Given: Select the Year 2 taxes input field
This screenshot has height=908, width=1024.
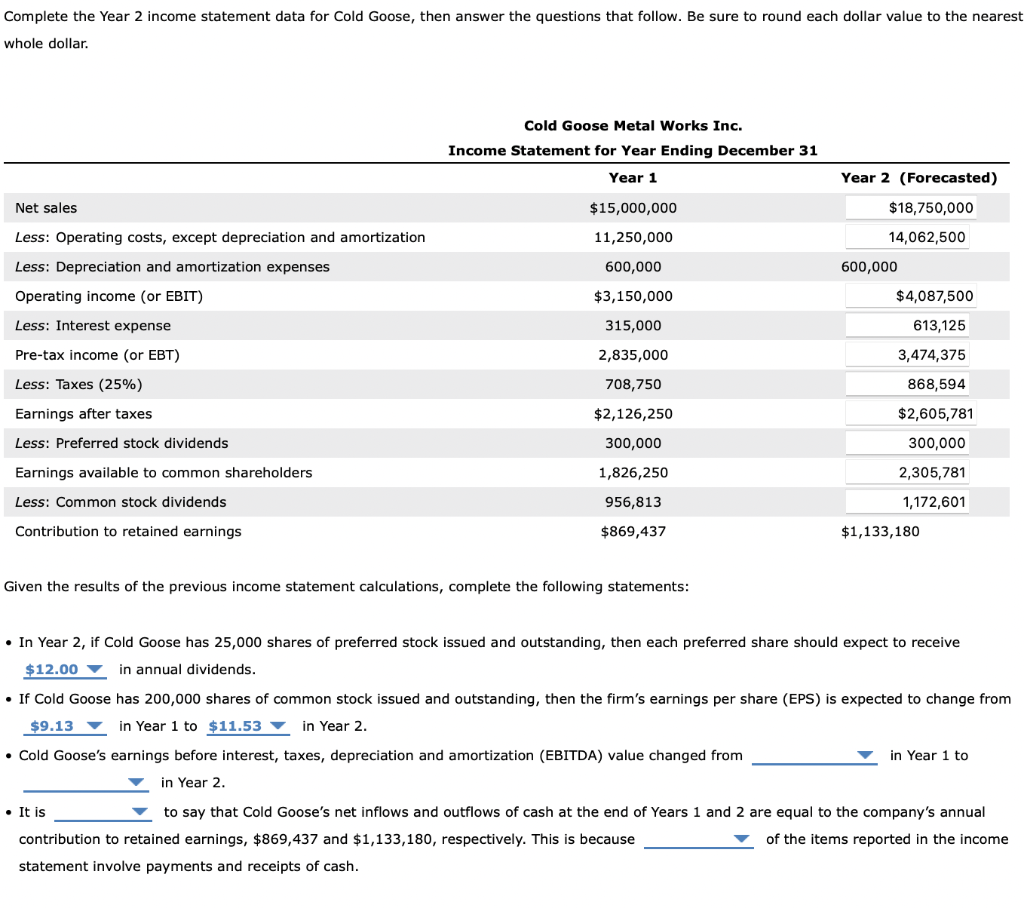Looking at the screenshot, I should coord(911,383).
